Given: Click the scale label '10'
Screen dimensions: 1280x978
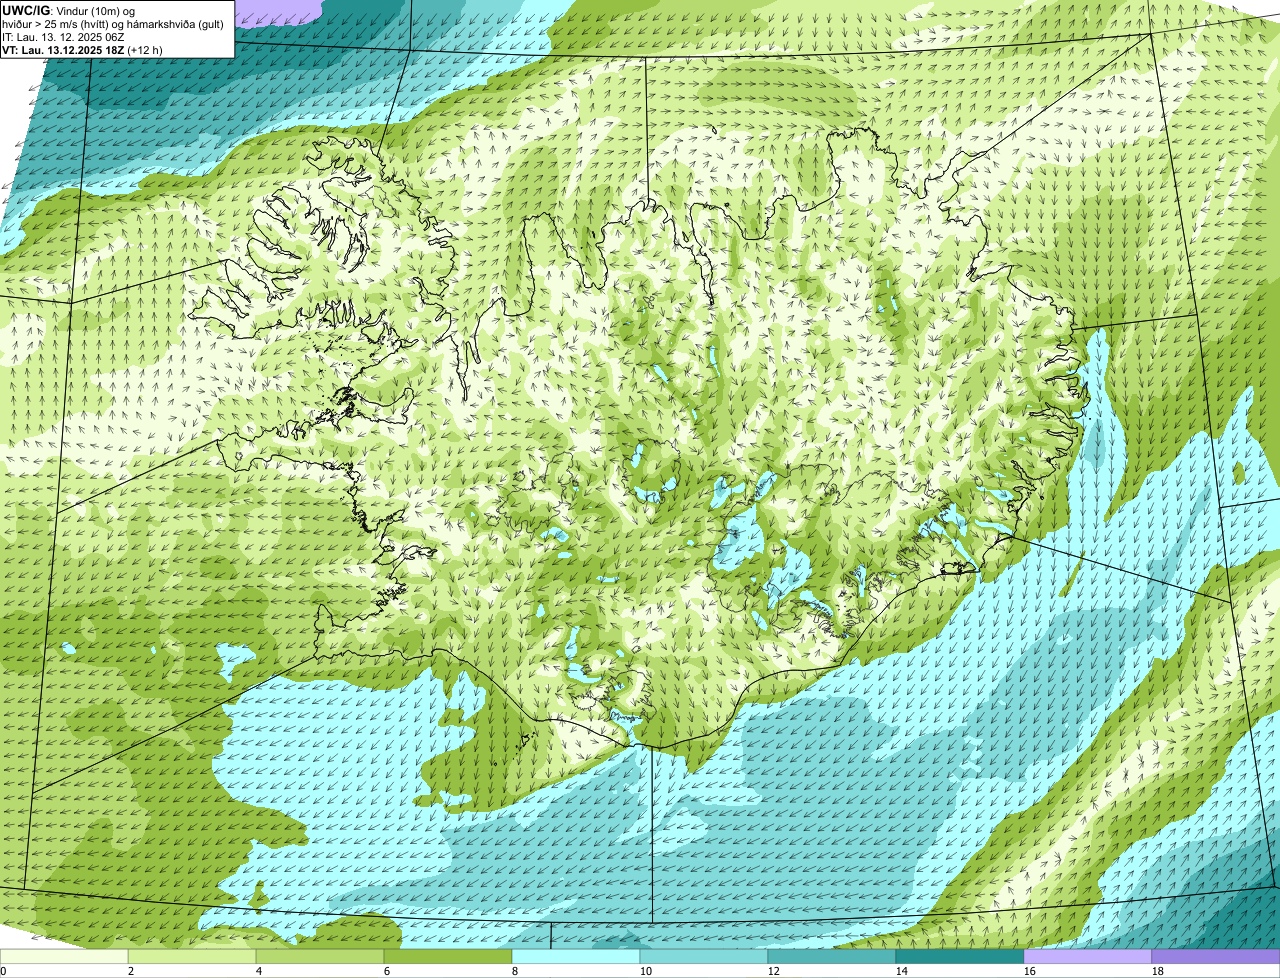Looking at the screenshot, I should click(646, 971).
